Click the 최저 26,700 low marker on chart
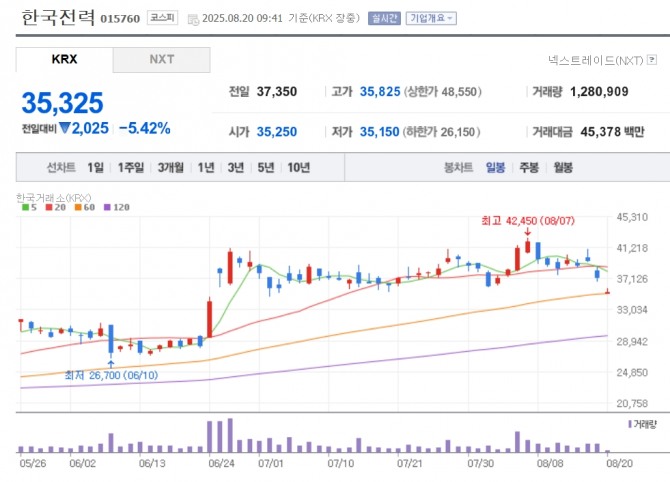 coord(111,375)
